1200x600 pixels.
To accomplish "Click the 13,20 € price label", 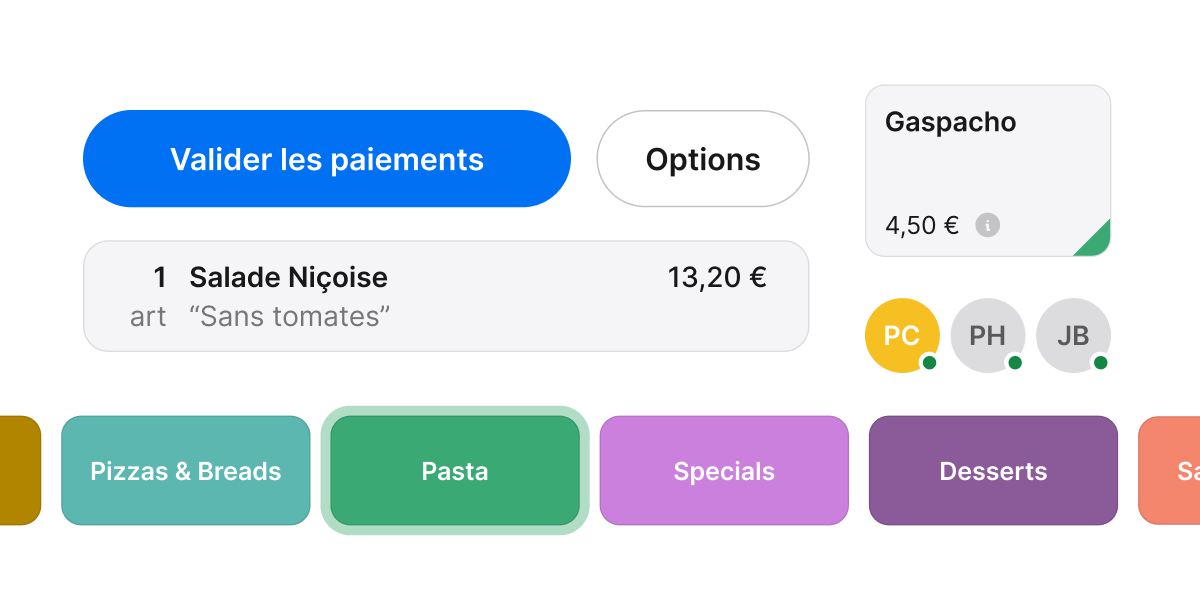I will (x=717, y=277).
